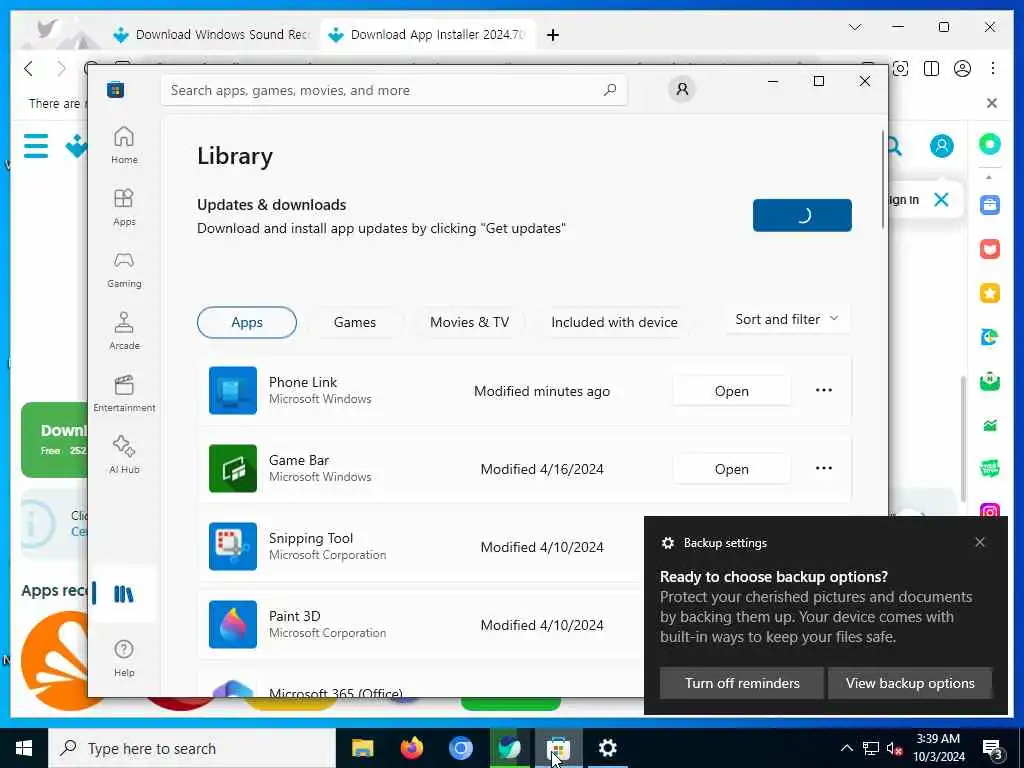1024x768 pixels.
Task: Open the notification center icon
Action: [992, 749]
